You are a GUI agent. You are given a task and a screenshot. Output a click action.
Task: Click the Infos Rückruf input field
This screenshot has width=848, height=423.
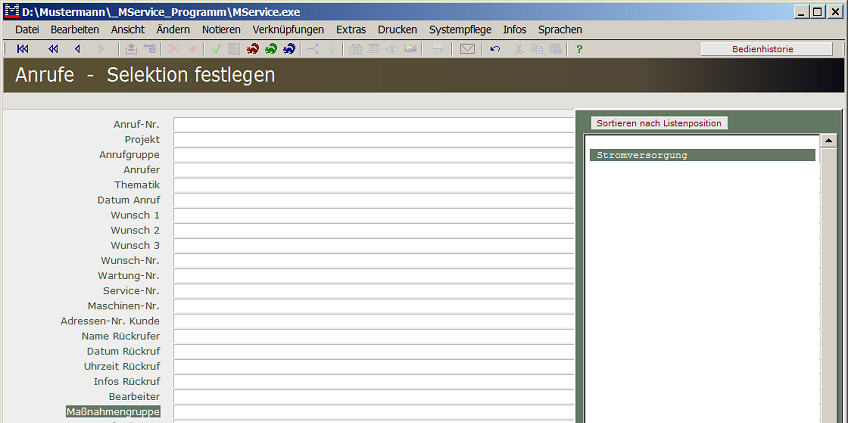374,382
